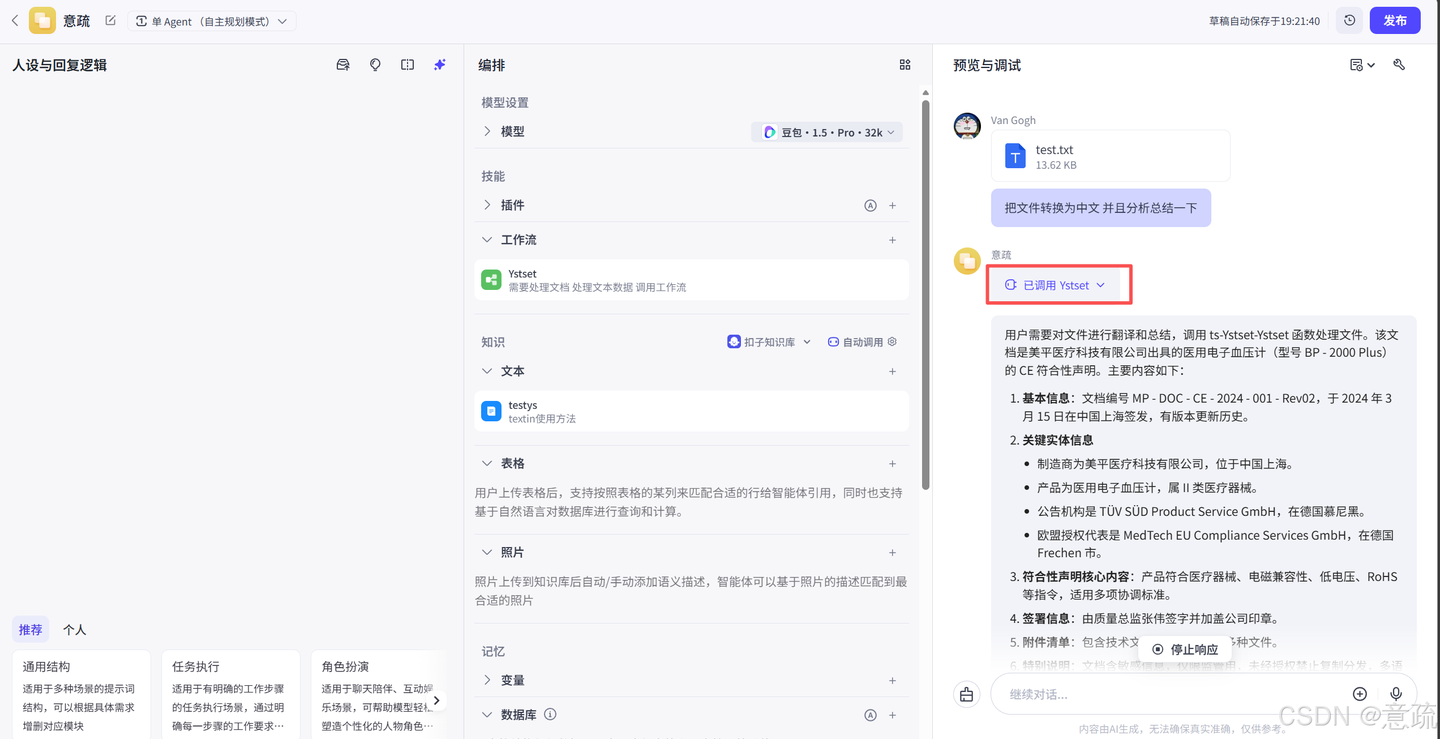
Task: Go back using the top-left arrow
Action: pos(14,20)
